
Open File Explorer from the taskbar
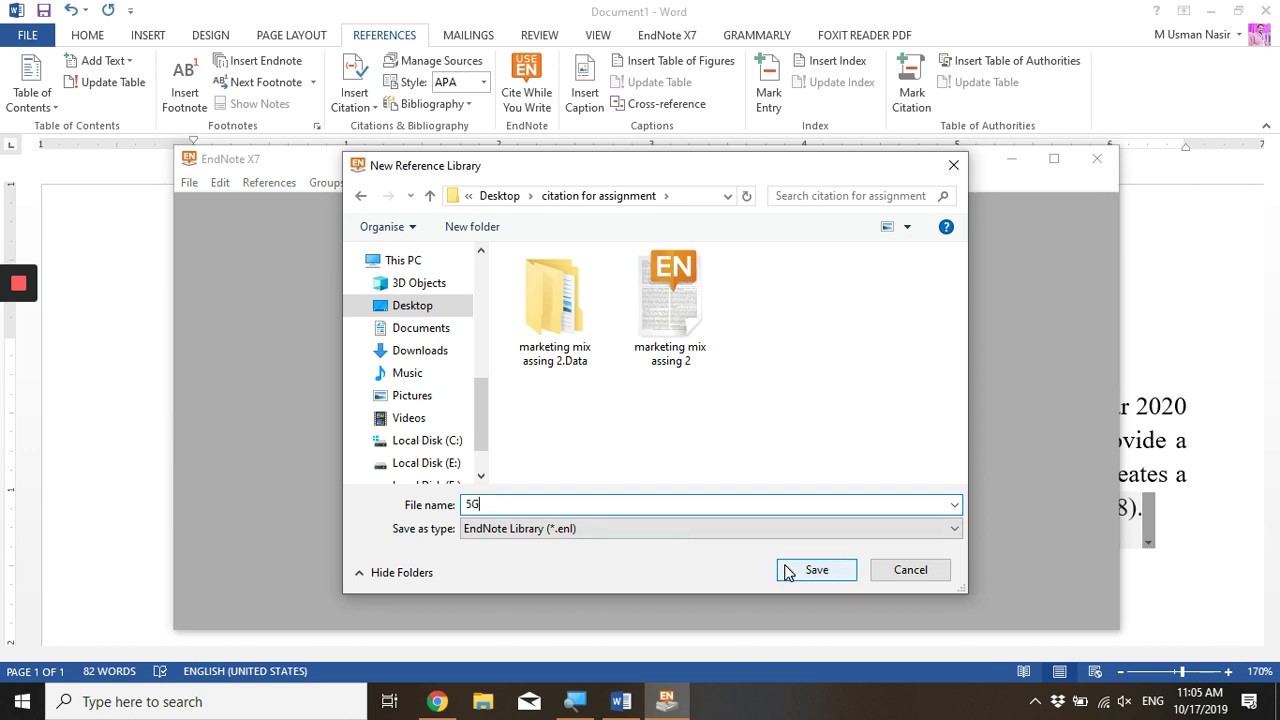tap(483, 701)
